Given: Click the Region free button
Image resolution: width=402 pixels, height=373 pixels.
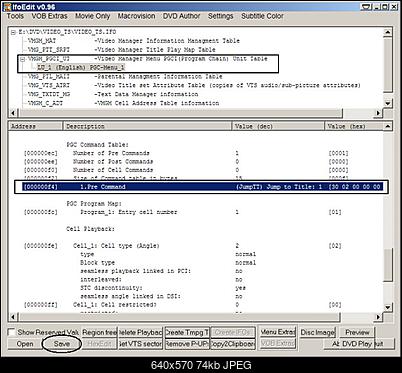Looking at the screenshot, I should click(99, 332).
